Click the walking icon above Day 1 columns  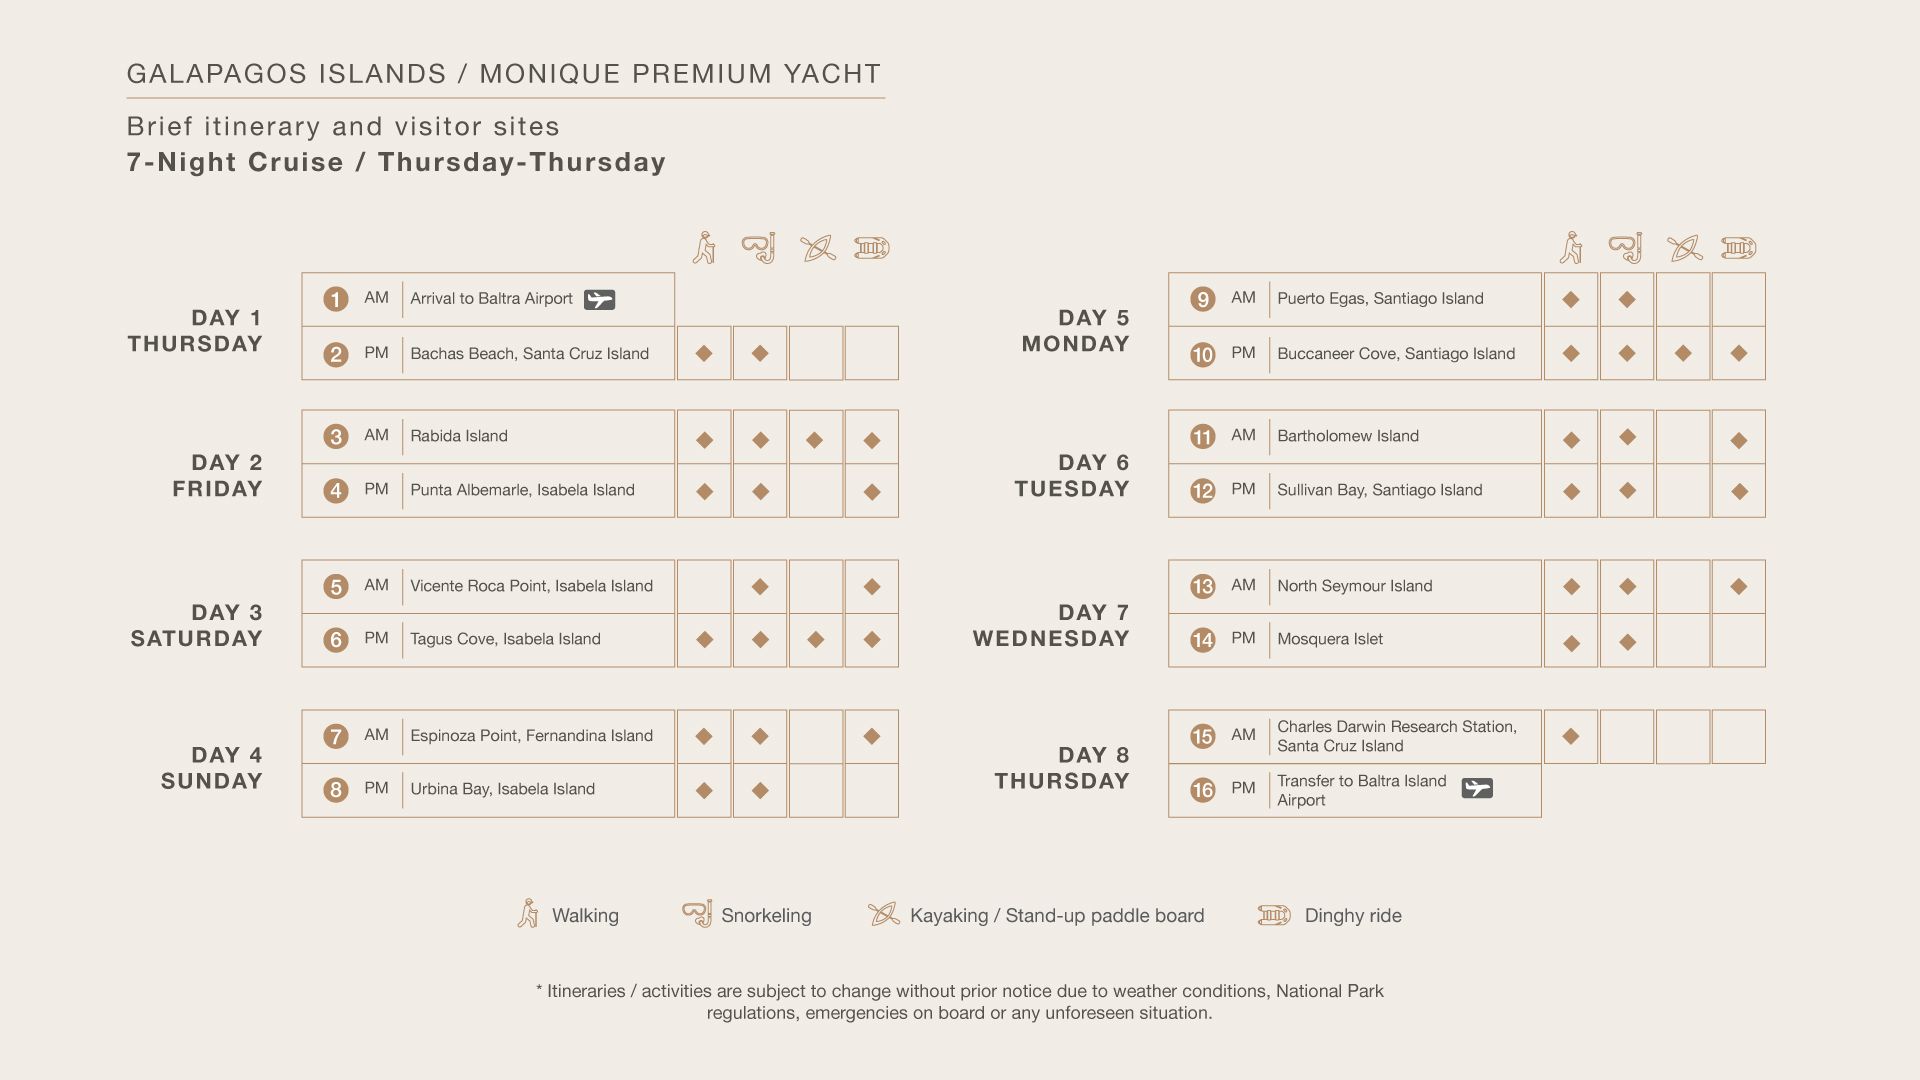coord(705,248)
